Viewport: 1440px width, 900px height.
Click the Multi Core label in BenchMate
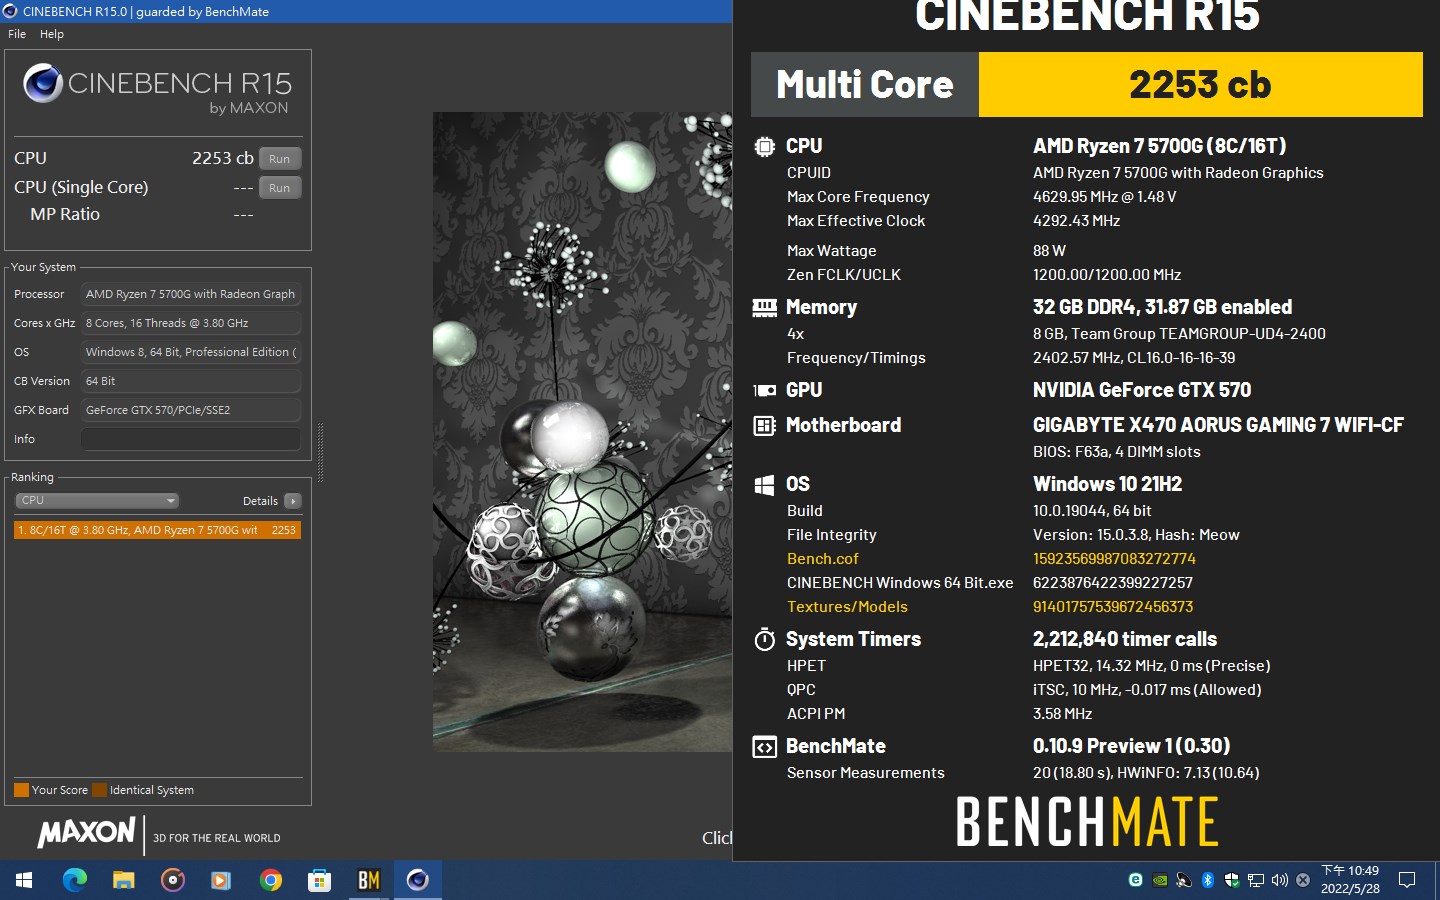tap(864, 85)
